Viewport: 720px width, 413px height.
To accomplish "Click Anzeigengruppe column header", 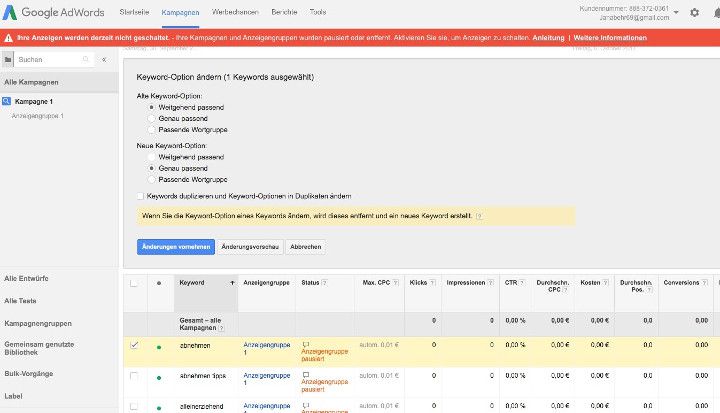I will (x=266, y=283).
